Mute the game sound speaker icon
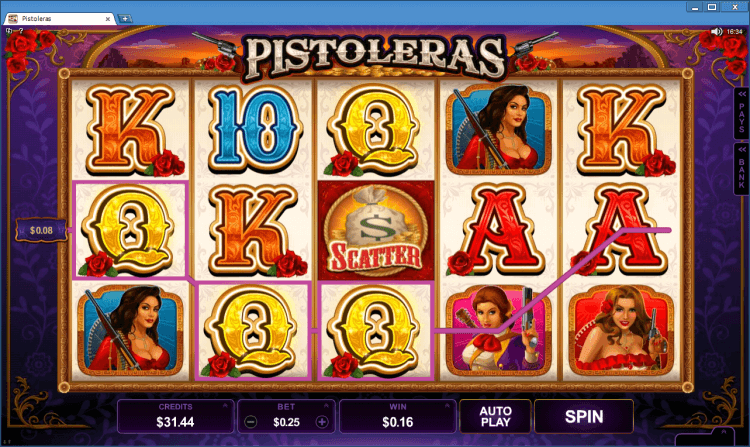Screen dimensions: 750x447 pos(716,32)
